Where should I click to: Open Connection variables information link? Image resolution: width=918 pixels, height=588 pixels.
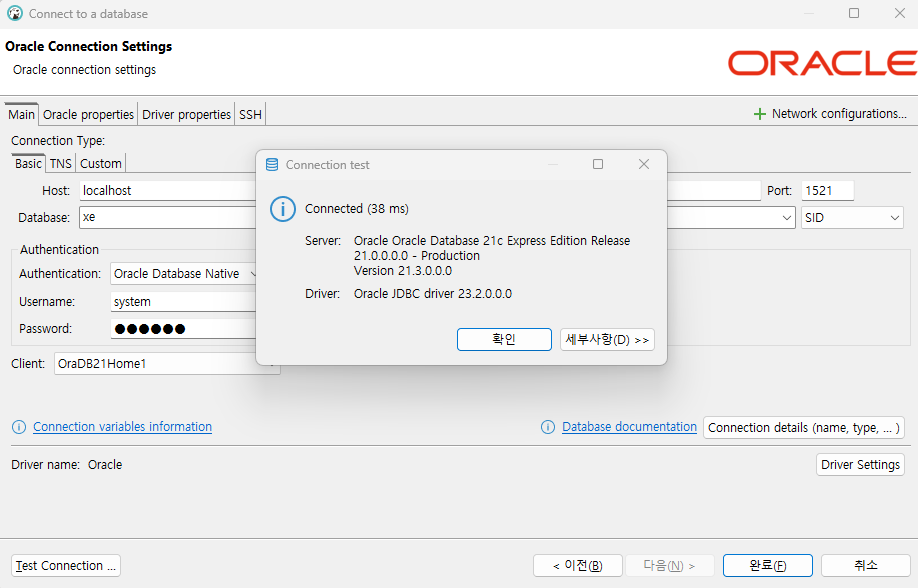coord(122,427)
